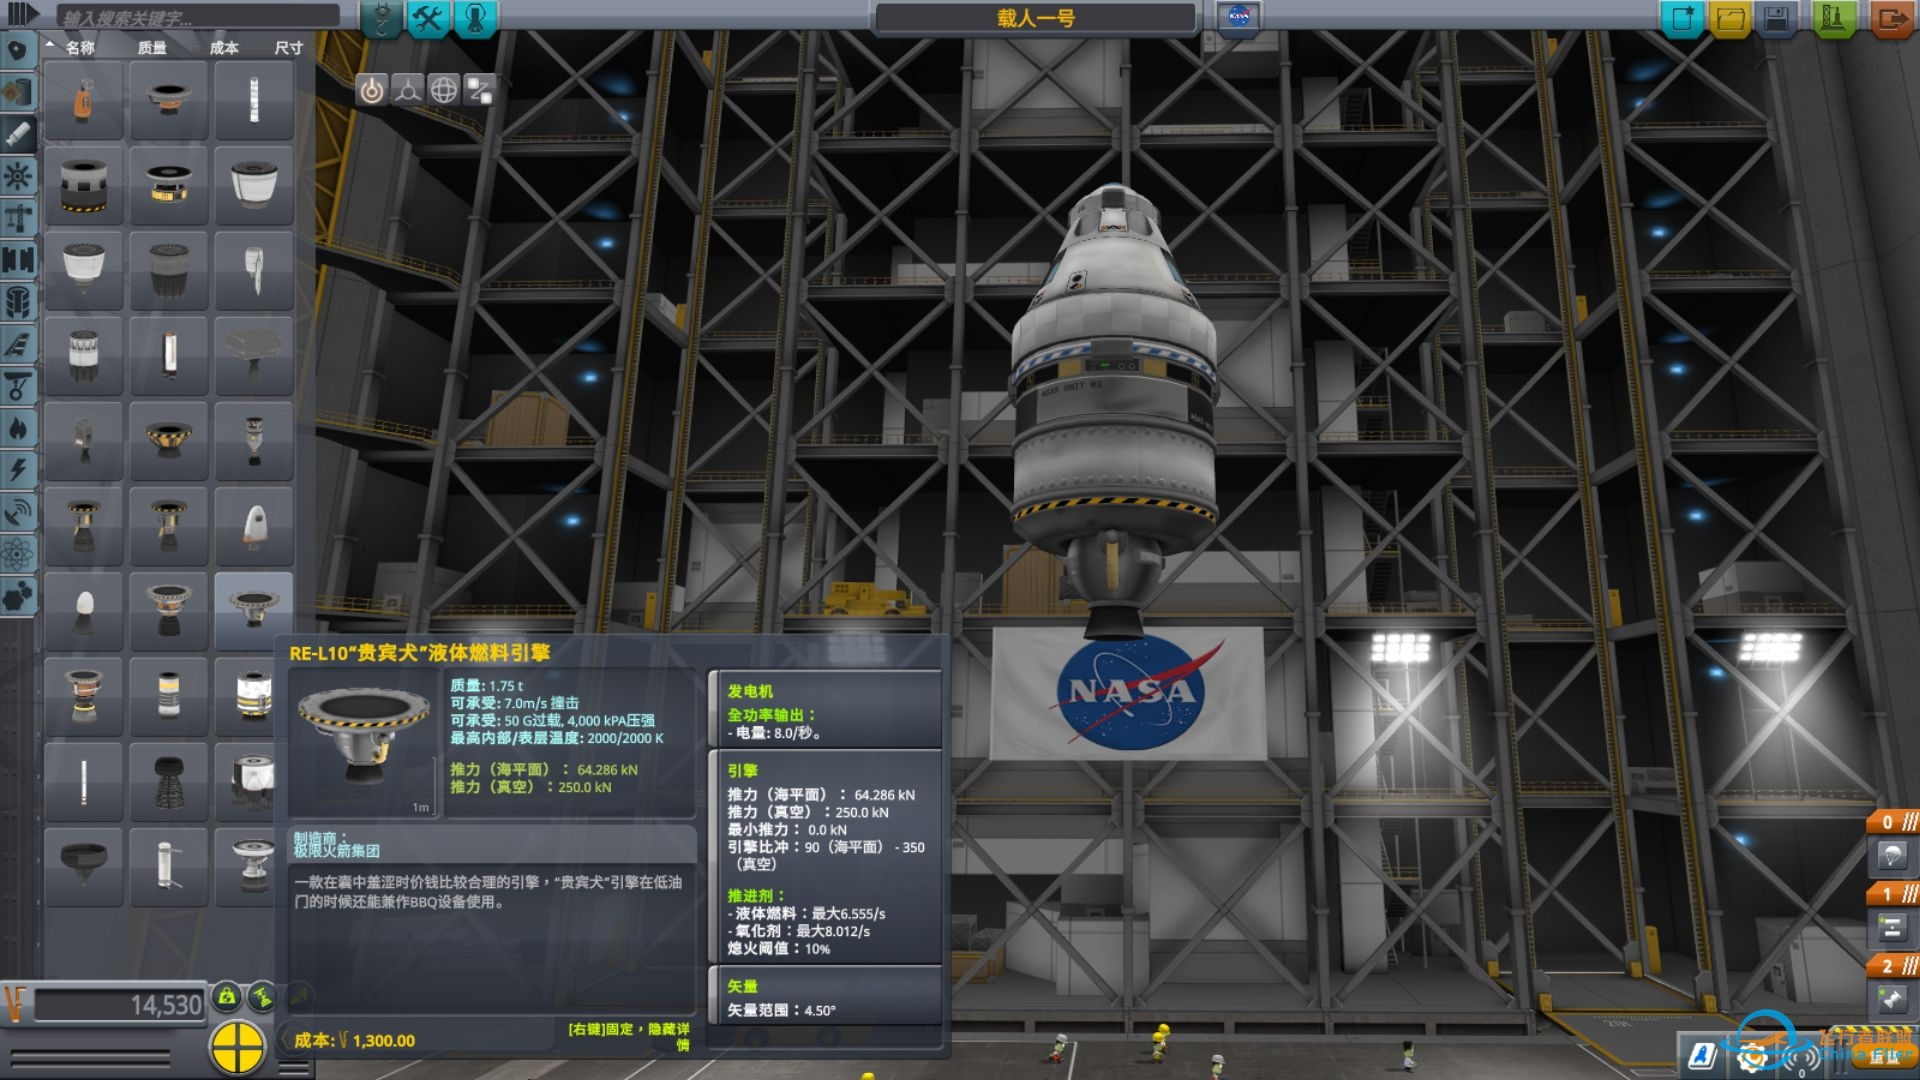1920x1080 pixels.
Task: Select stage 2 header
Action: [1893, 966]
